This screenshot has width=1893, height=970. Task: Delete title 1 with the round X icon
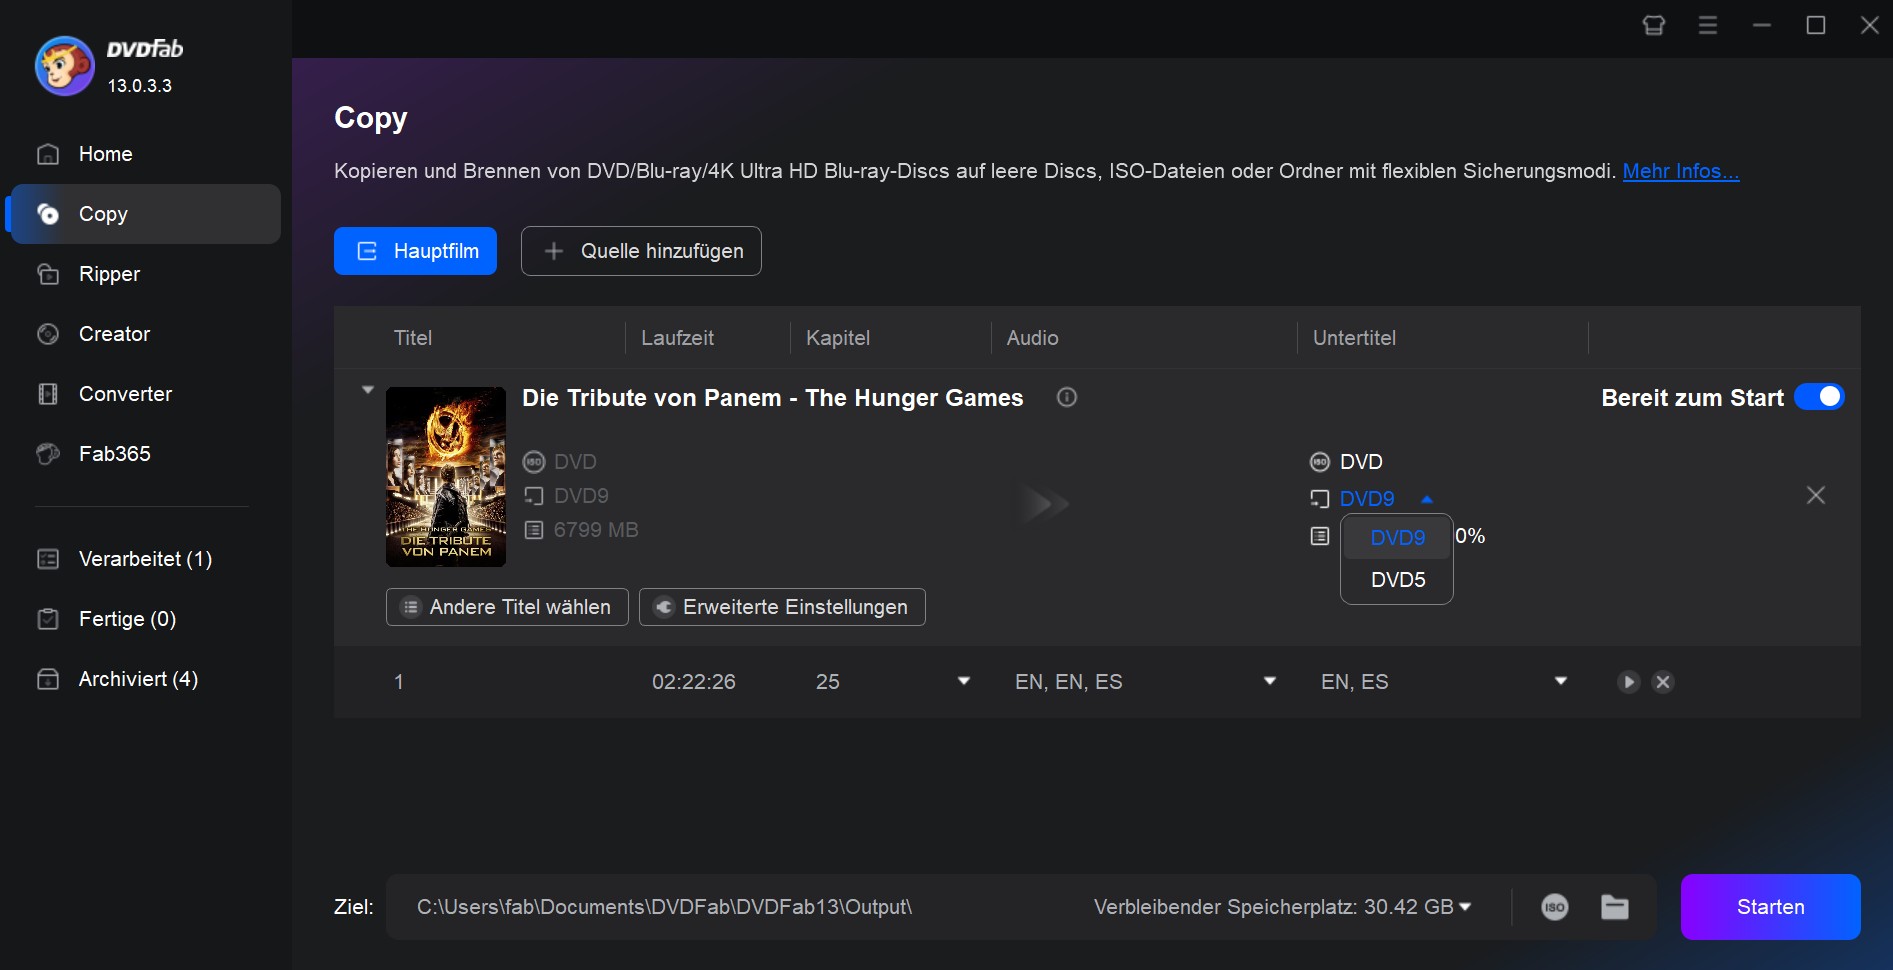1663,682
